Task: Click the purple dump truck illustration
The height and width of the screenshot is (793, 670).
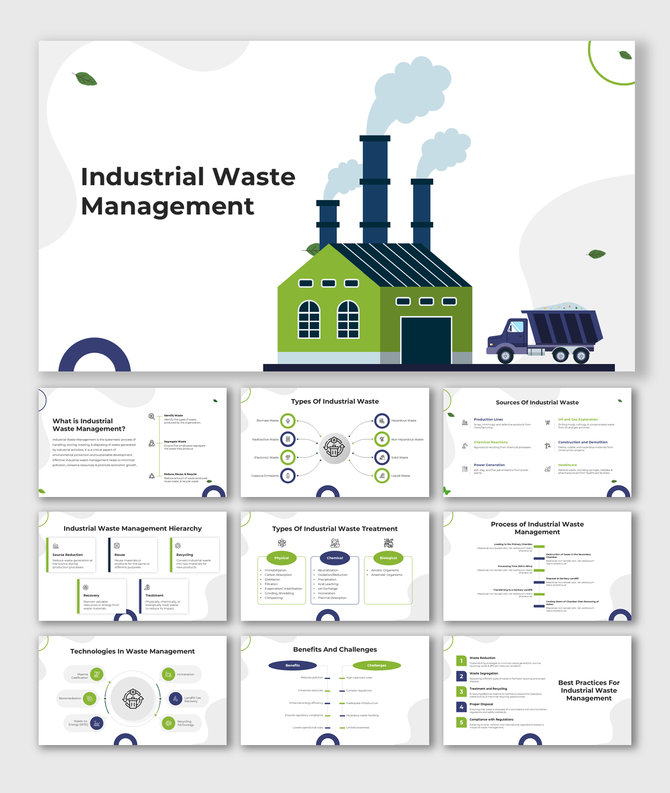Action: tap(545, 334)
